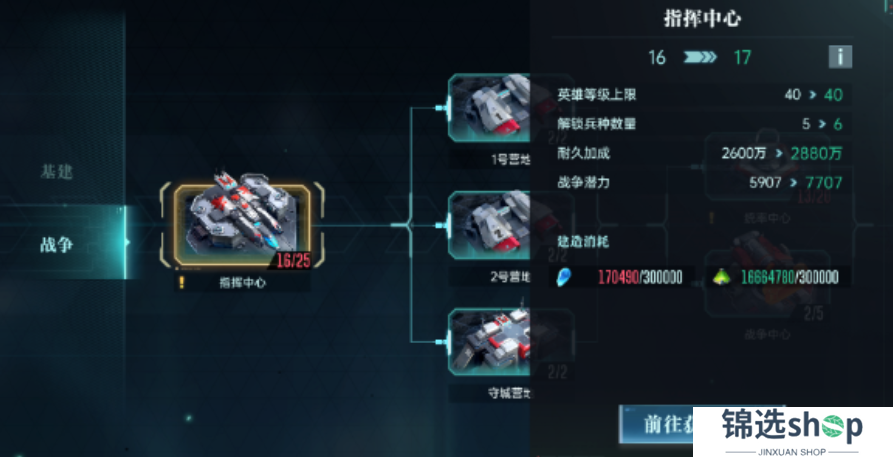Click the 指挥中心 panel title
893x457 pixels.
click(702, 19)
